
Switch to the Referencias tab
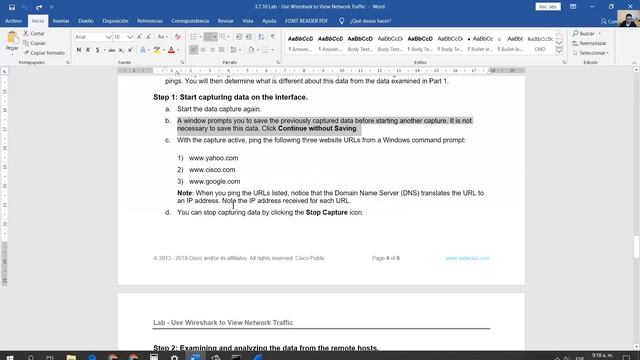(x=150, y=21)
